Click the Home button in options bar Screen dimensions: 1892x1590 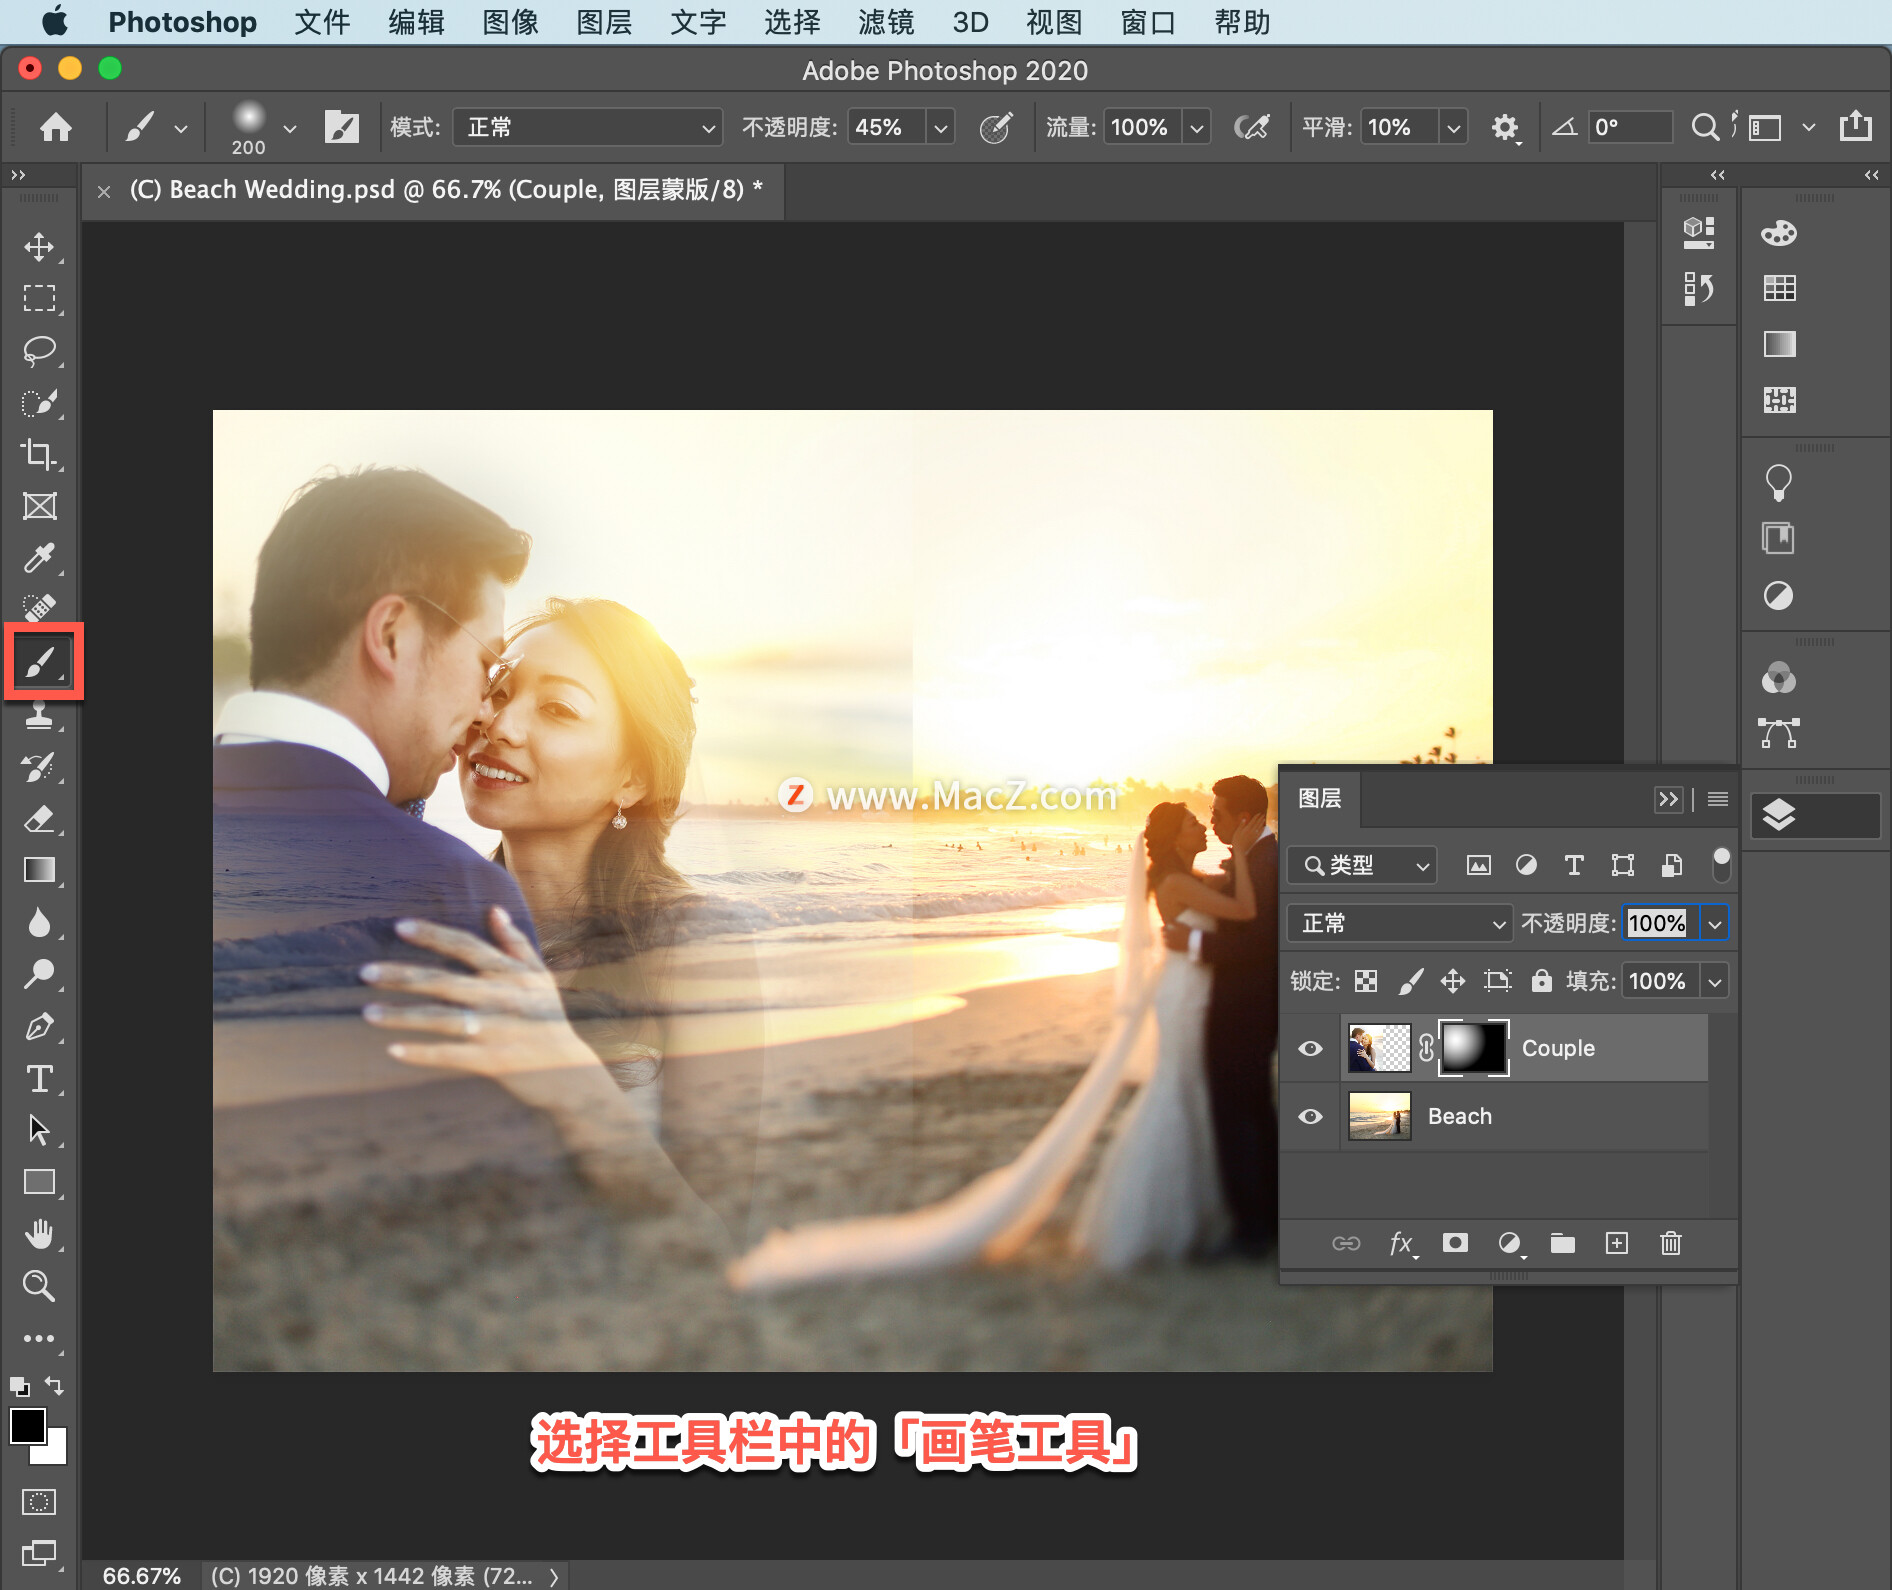pos(56,127)
